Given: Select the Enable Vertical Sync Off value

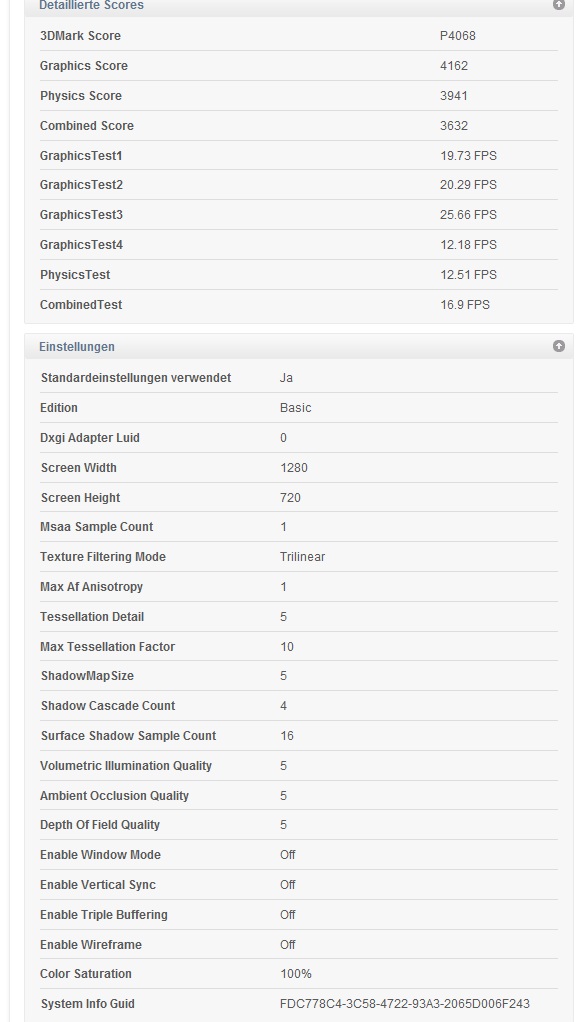Looking at the screenshot, I should point(288,885).
